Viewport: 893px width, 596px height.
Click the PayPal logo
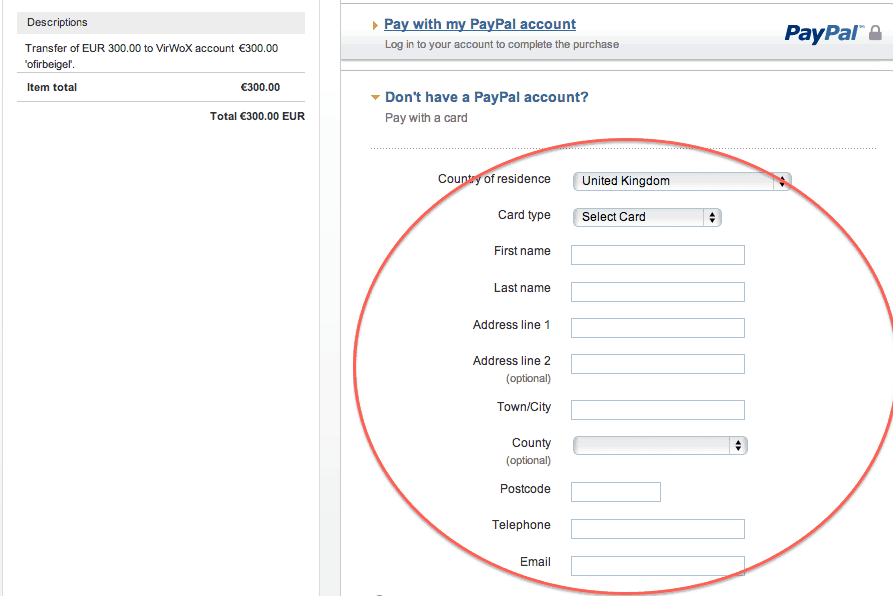[824, 34]
